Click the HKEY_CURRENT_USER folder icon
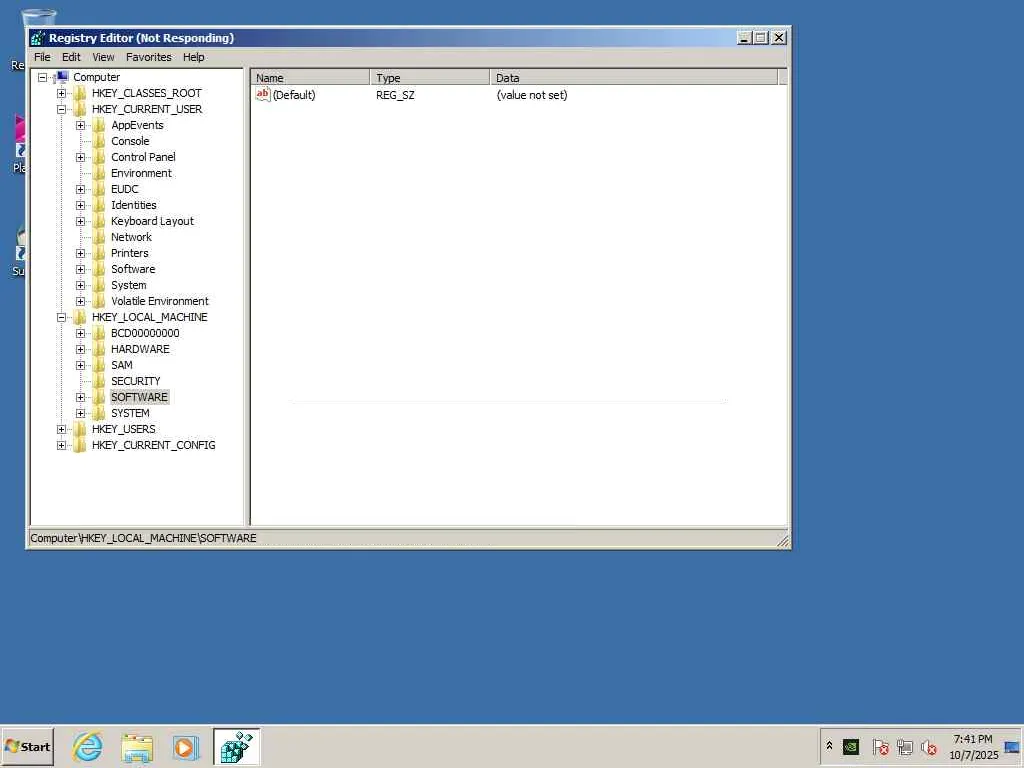Viewport: 1024px width, 768px height. pos(80,109)
